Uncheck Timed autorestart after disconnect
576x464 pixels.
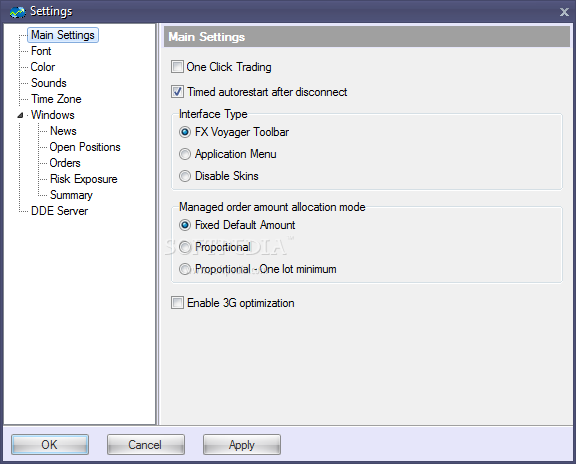tap(177, 92)
